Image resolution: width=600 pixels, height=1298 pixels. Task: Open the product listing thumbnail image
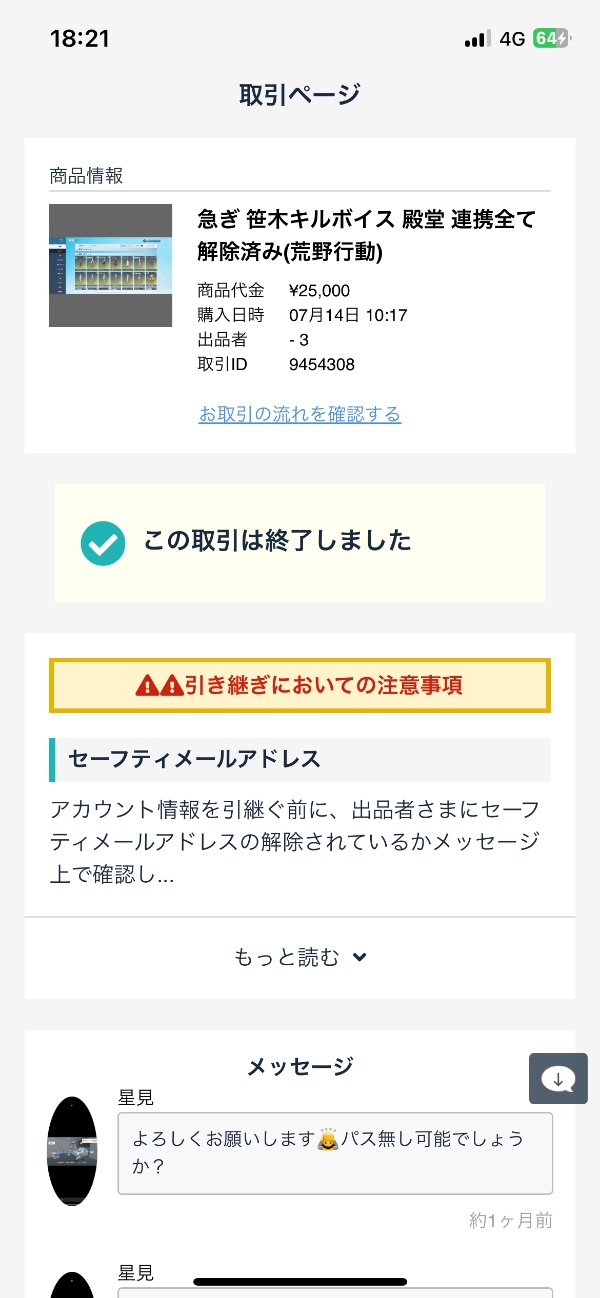[x=110, y=265]
